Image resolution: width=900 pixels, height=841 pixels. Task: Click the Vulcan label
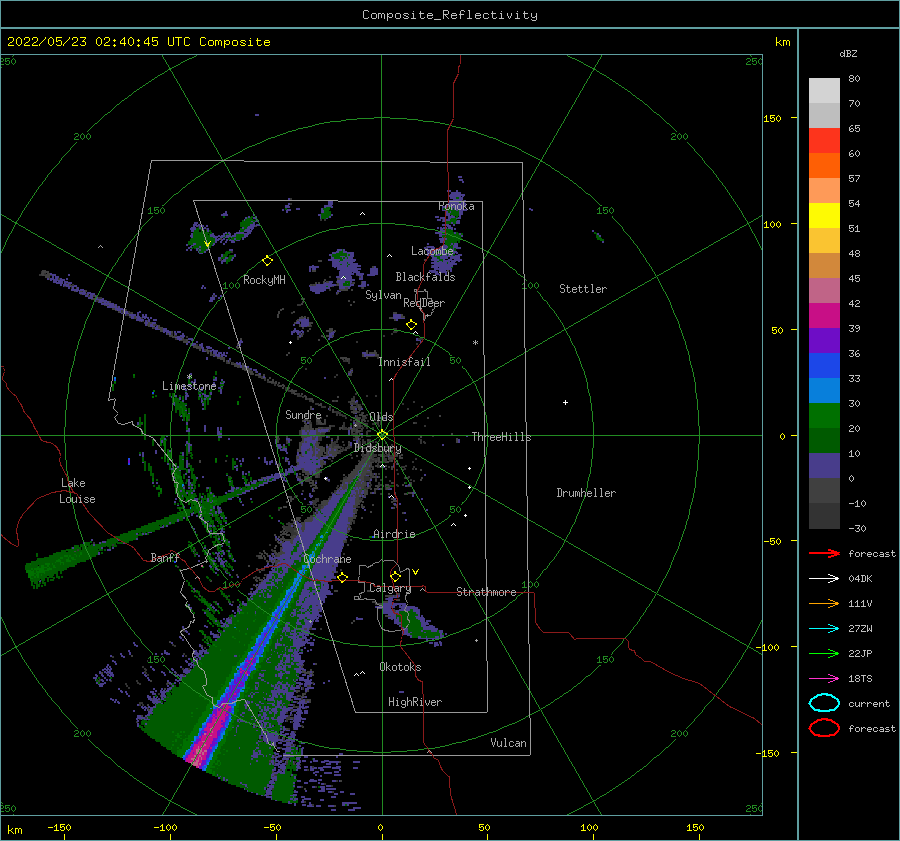(509, 743)
